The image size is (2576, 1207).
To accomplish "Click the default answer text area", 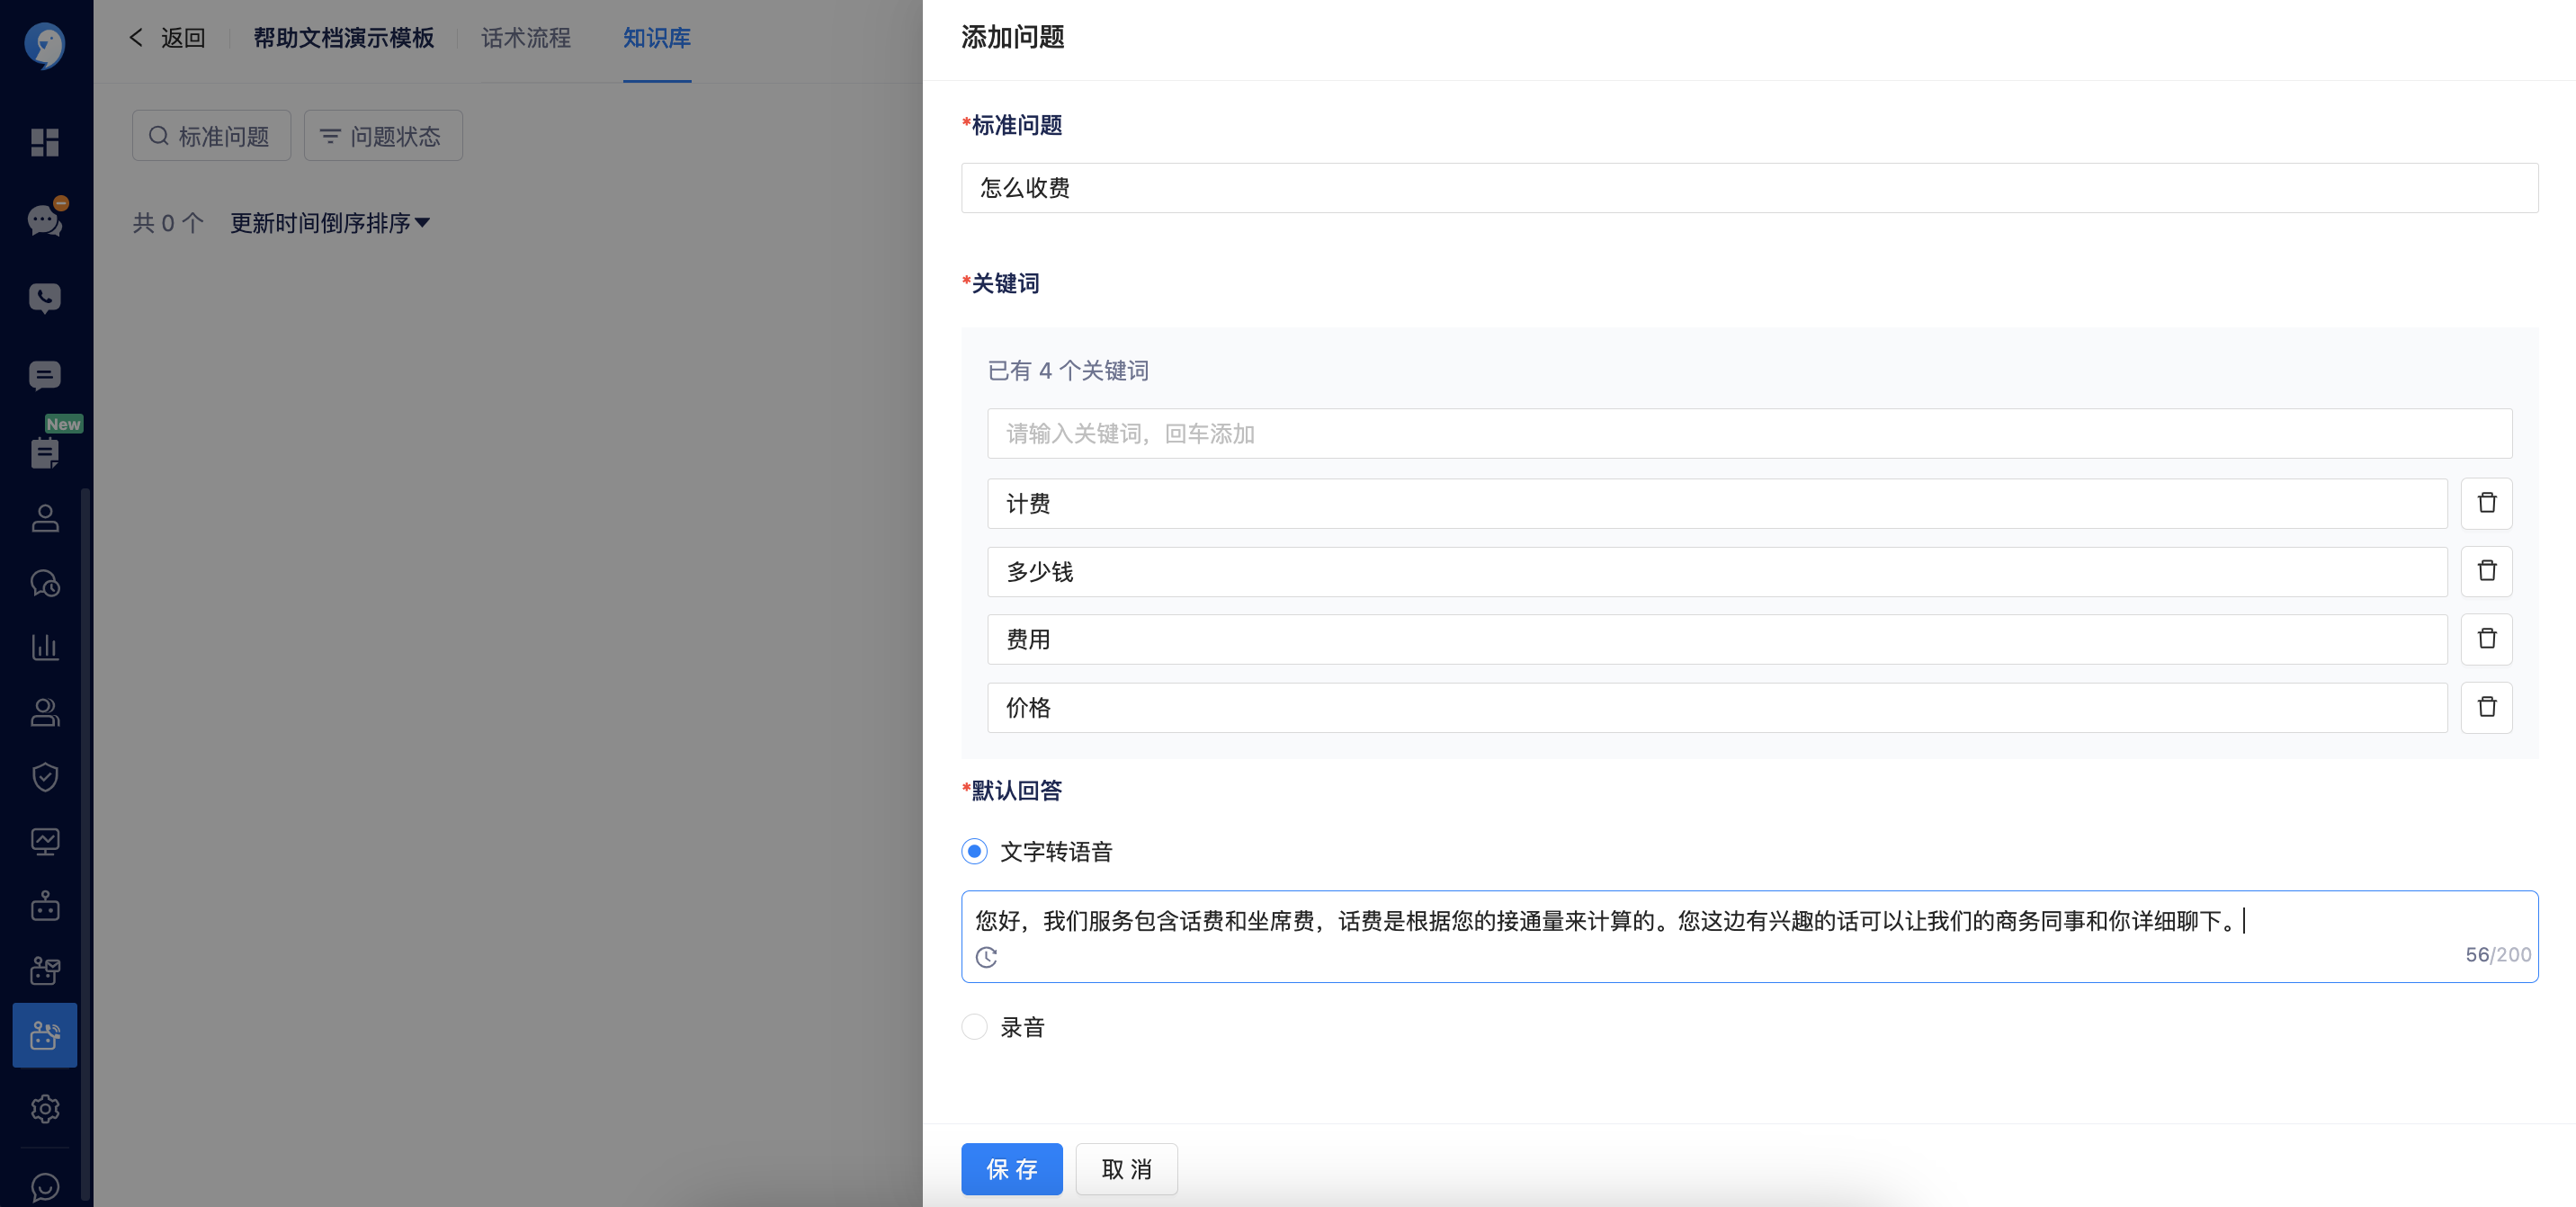I will point(1750,936).
